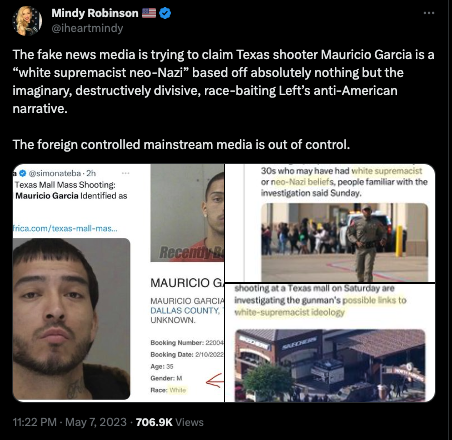Click the DALLAS COUNTY link in the booking record
This screenshot has width=452, height=440.
coord(184,310)
